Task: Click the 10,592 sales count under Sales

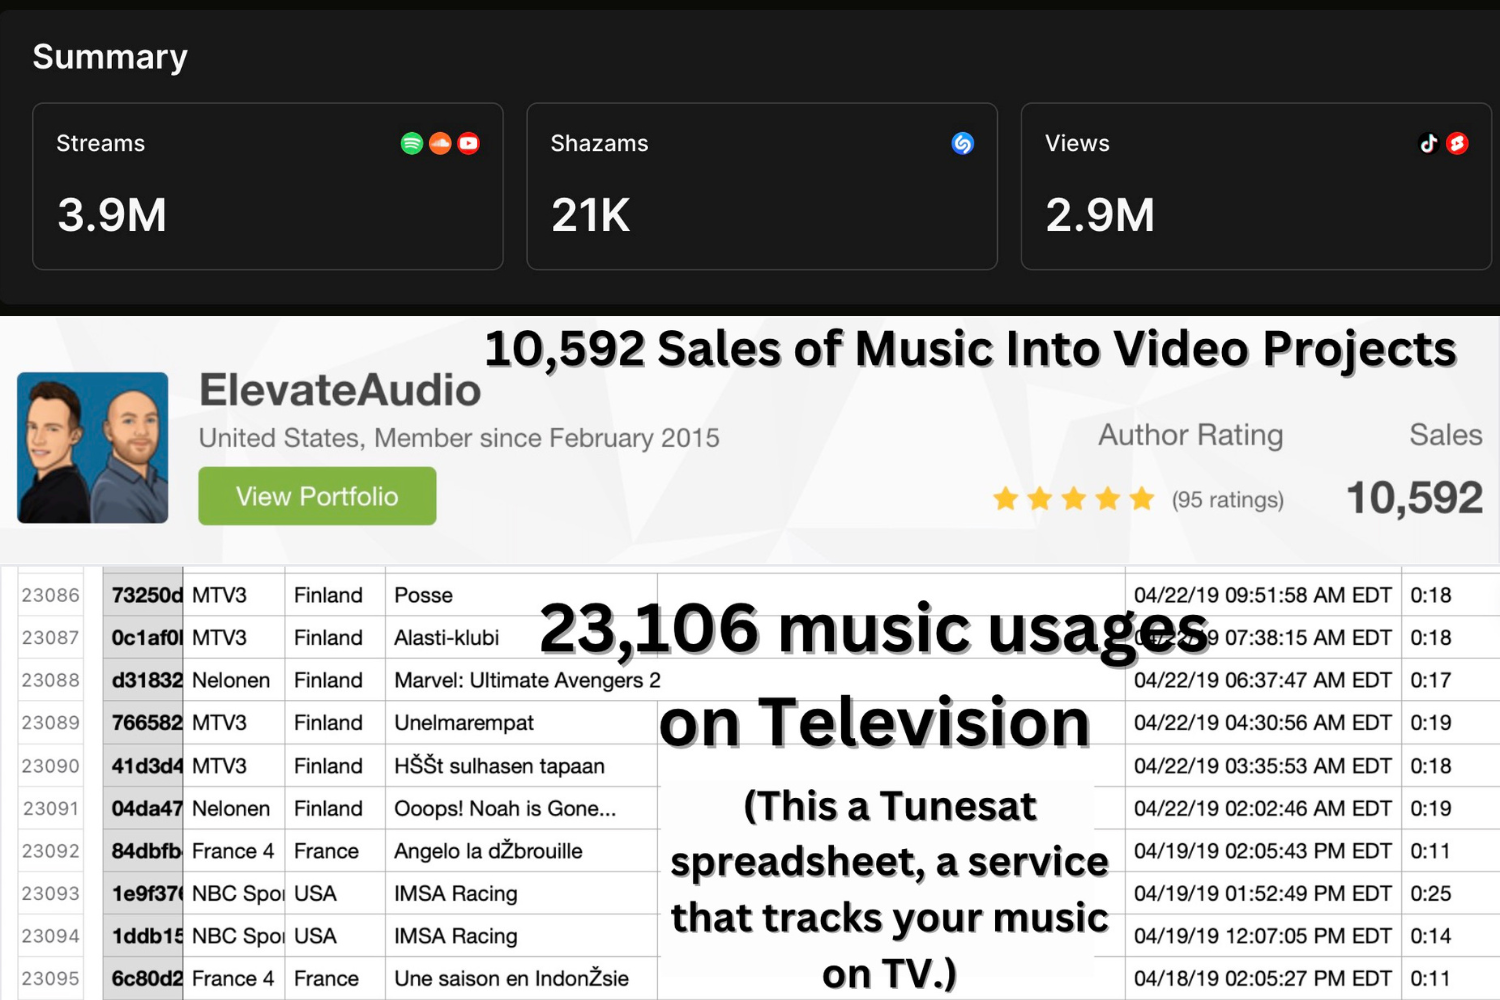Action: [x=1414, y=498]
